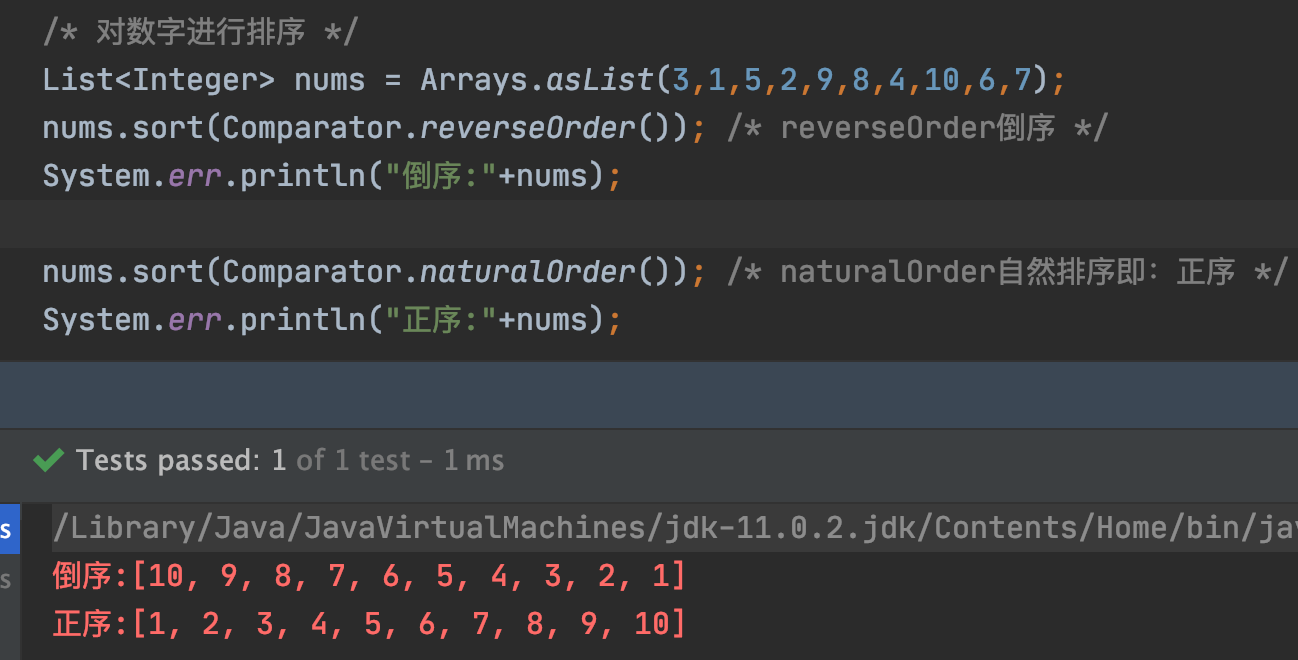Click the 倒序 console output line
The image size is (1298, 660).
pyautogui.click(x=370, y=576)
